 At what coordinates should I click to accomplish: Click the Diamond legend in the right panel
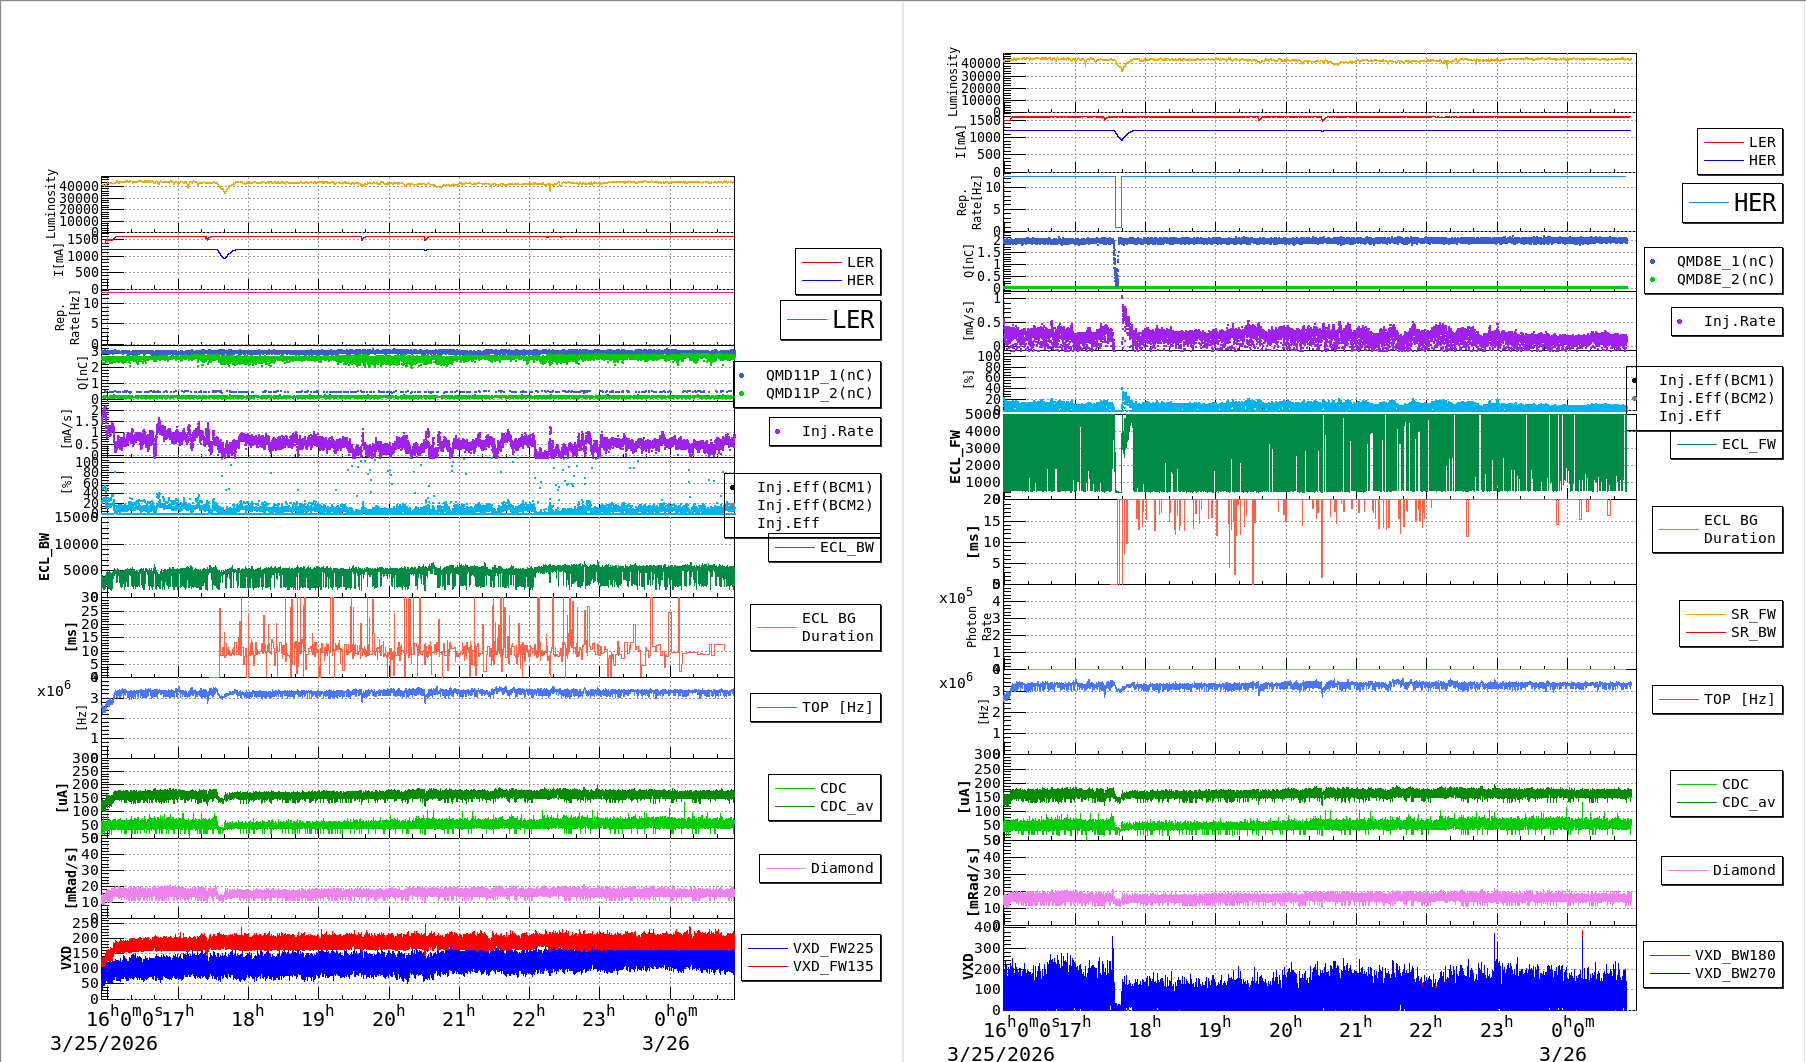(1743, 871)
